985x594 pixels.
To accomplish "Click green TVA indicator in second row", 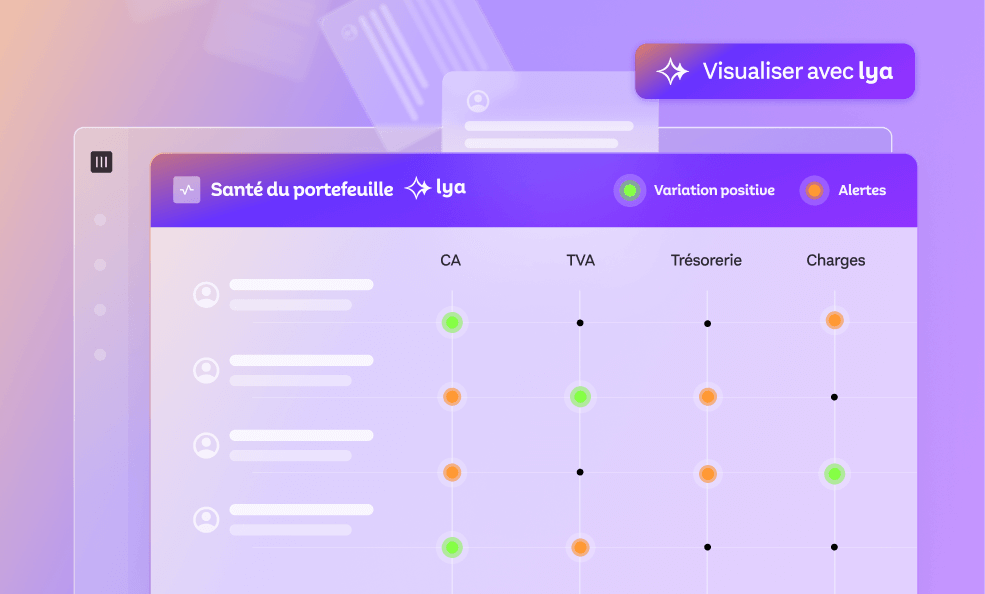I will [x=580, y=397].
